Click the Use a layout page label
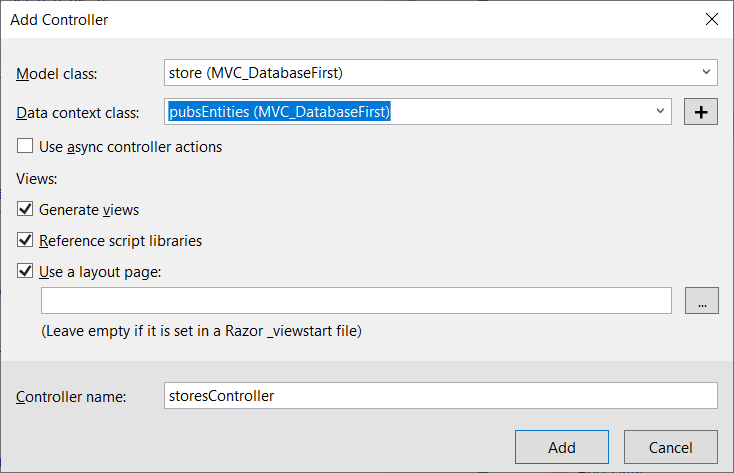The width and height of the screenshot is (734, 473). [100, 272]
